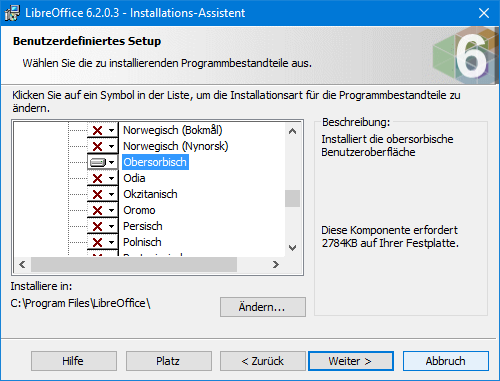Click the Weiter > button
The height and width of the screenshot is (381, 500).
[351, 361]
